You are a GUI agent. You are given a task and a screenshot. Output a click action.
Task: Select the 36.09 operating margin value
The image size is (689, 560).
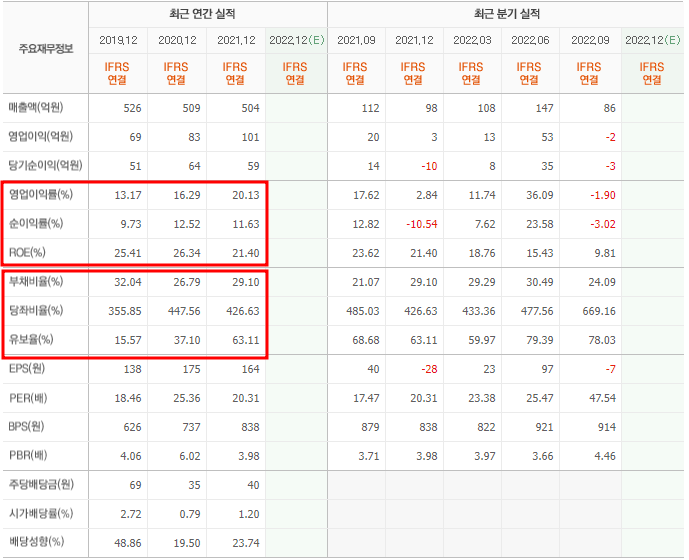pos(540,195)
